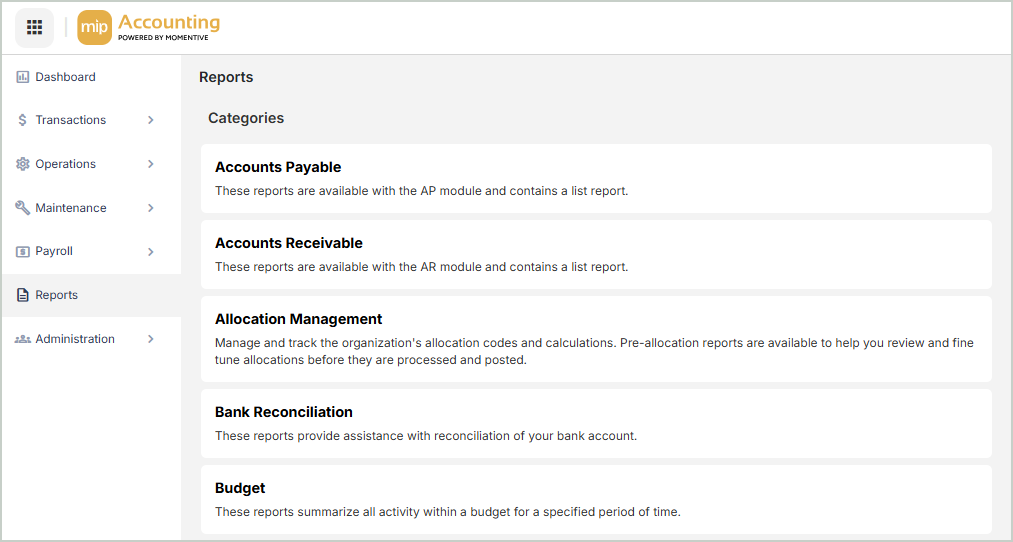This screenshot has height=542, width=1013.
Task: Click the Transactions dollar sign icon
Action: [x=23, y=120]
